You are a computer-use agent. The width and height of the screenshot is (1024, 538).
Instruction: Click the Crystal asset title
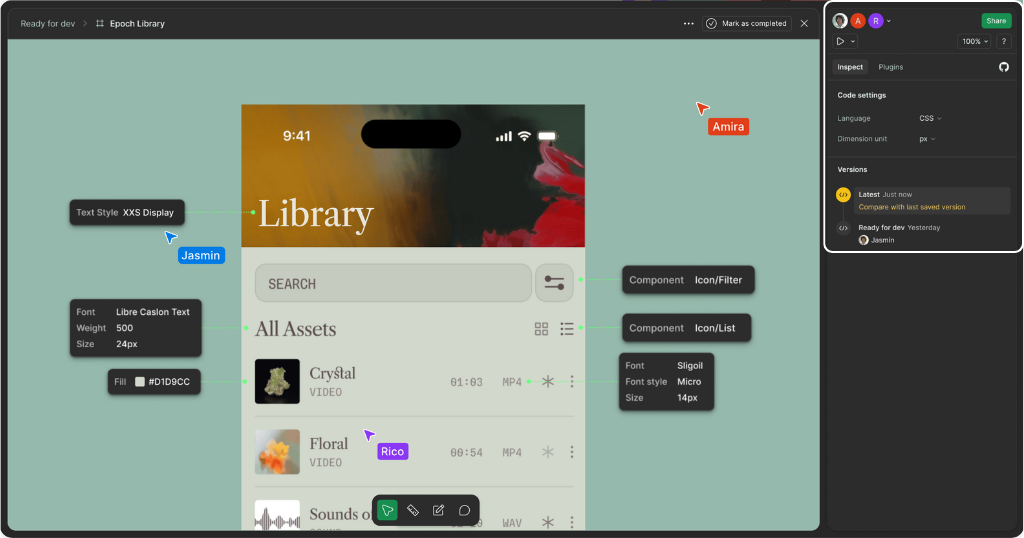332,373
